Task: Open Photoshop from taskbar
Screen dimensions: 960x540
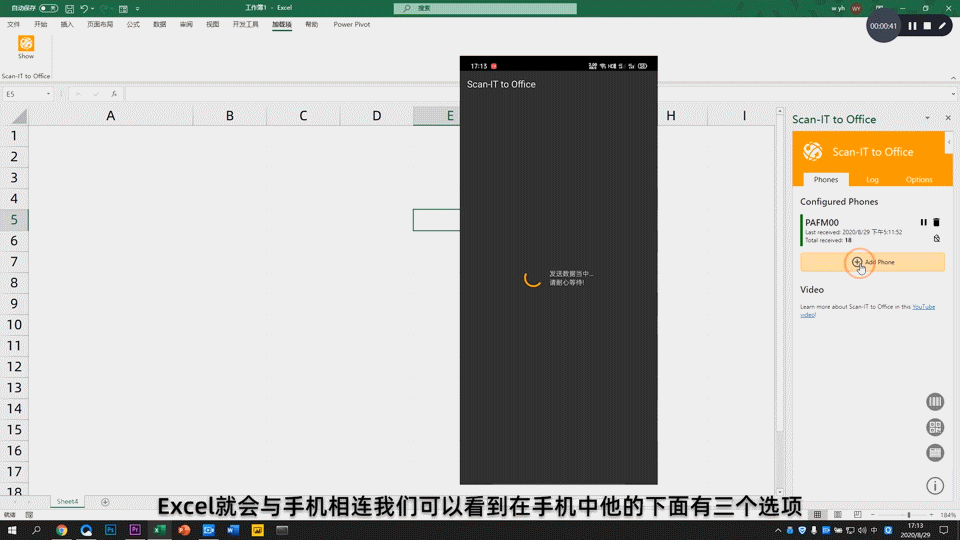Action: [x=110, y=530]
